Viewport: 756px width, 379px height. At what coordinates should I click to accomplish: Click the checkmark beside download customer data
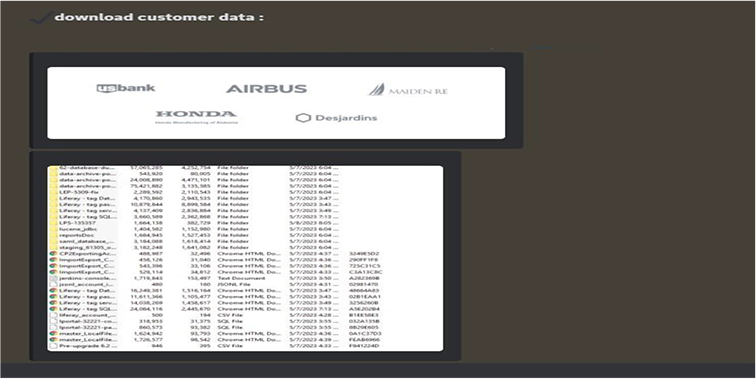click(40, 18)
